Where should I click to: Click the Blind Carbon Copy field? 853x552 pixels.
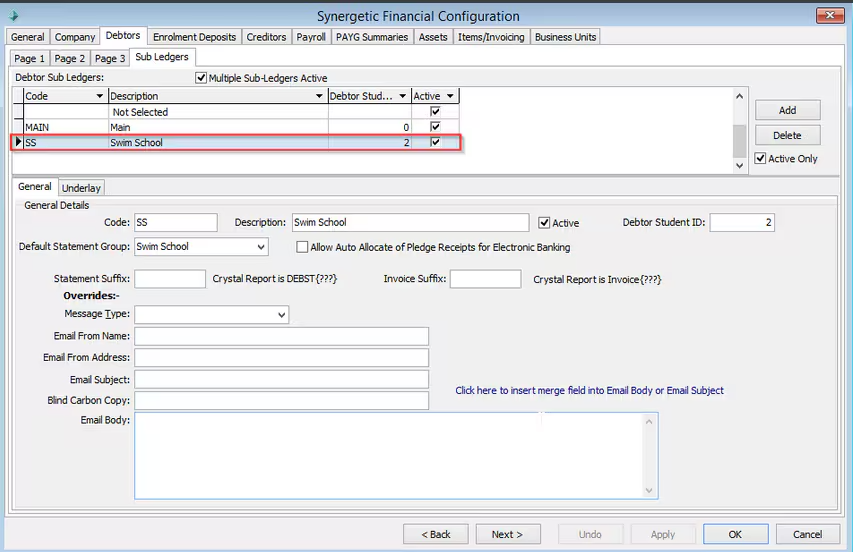point(281,401)
